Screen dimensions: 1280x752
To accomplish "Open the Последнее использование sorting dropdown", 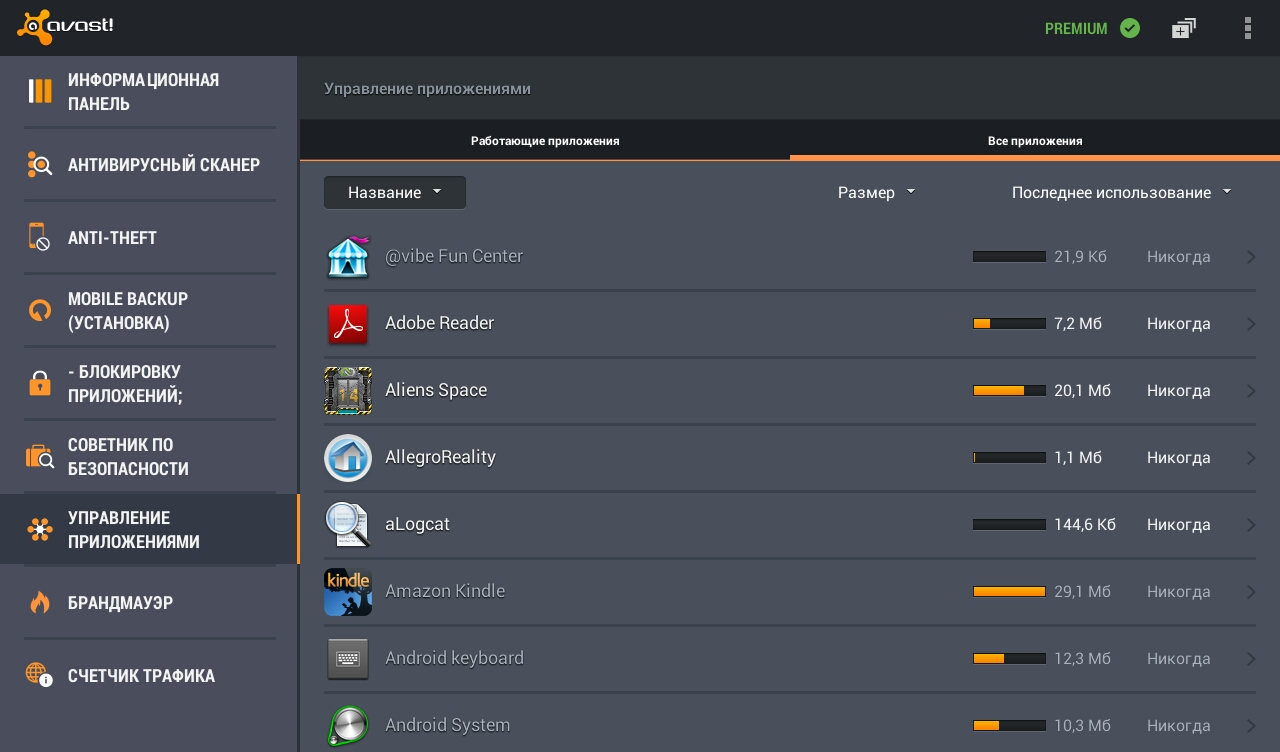I will (1121, 192).
